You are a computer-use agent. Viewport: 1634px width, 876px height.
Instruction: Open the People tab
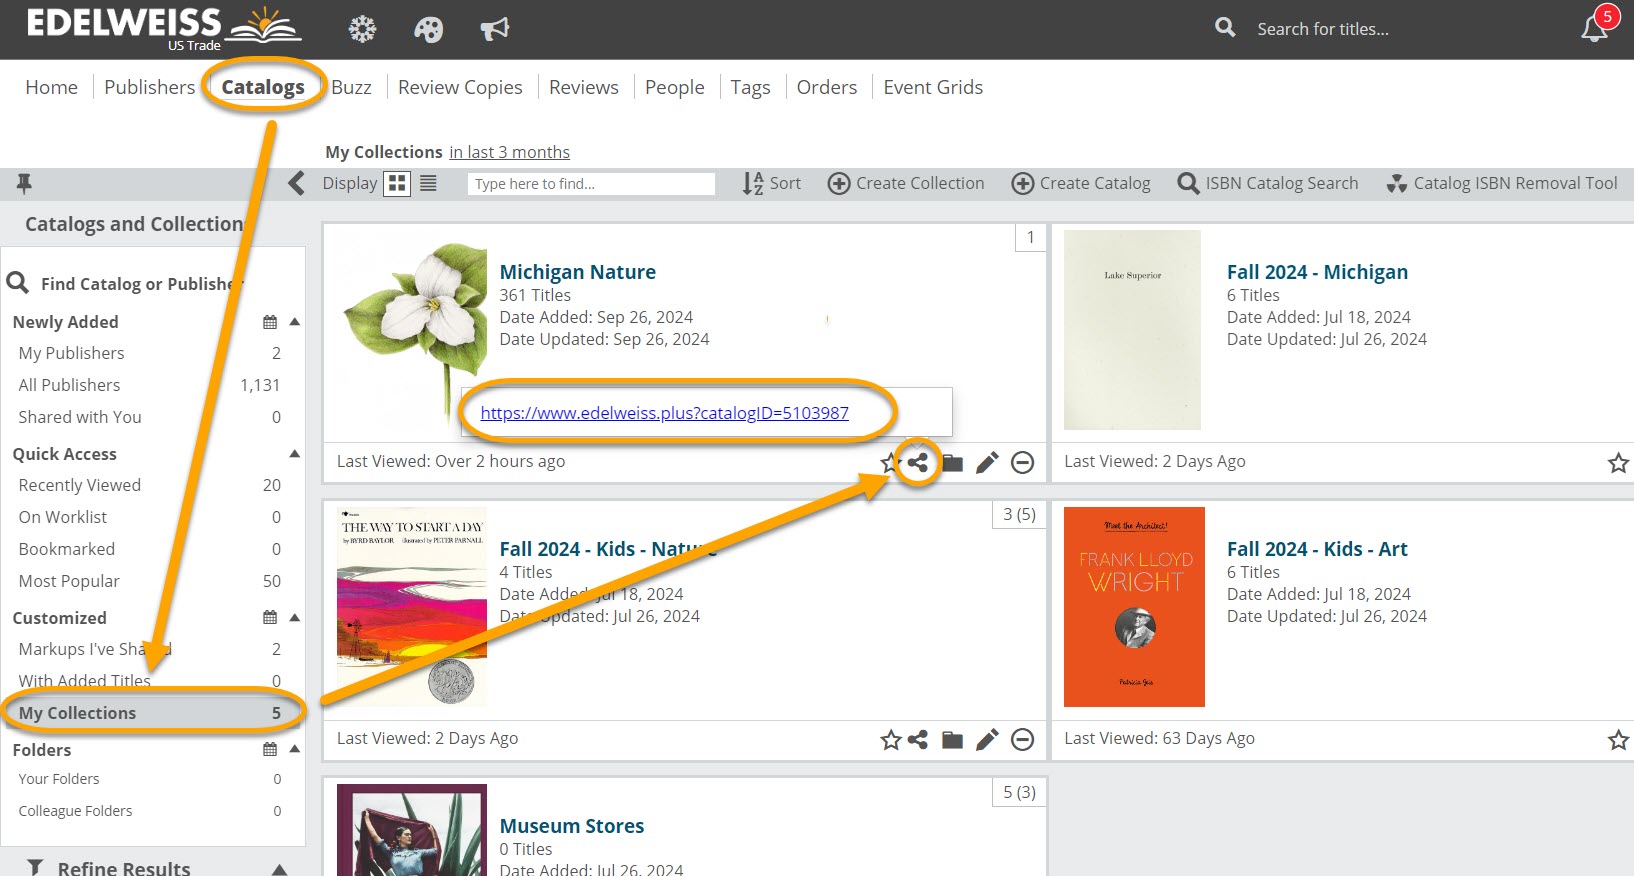[x=674, y=87]
